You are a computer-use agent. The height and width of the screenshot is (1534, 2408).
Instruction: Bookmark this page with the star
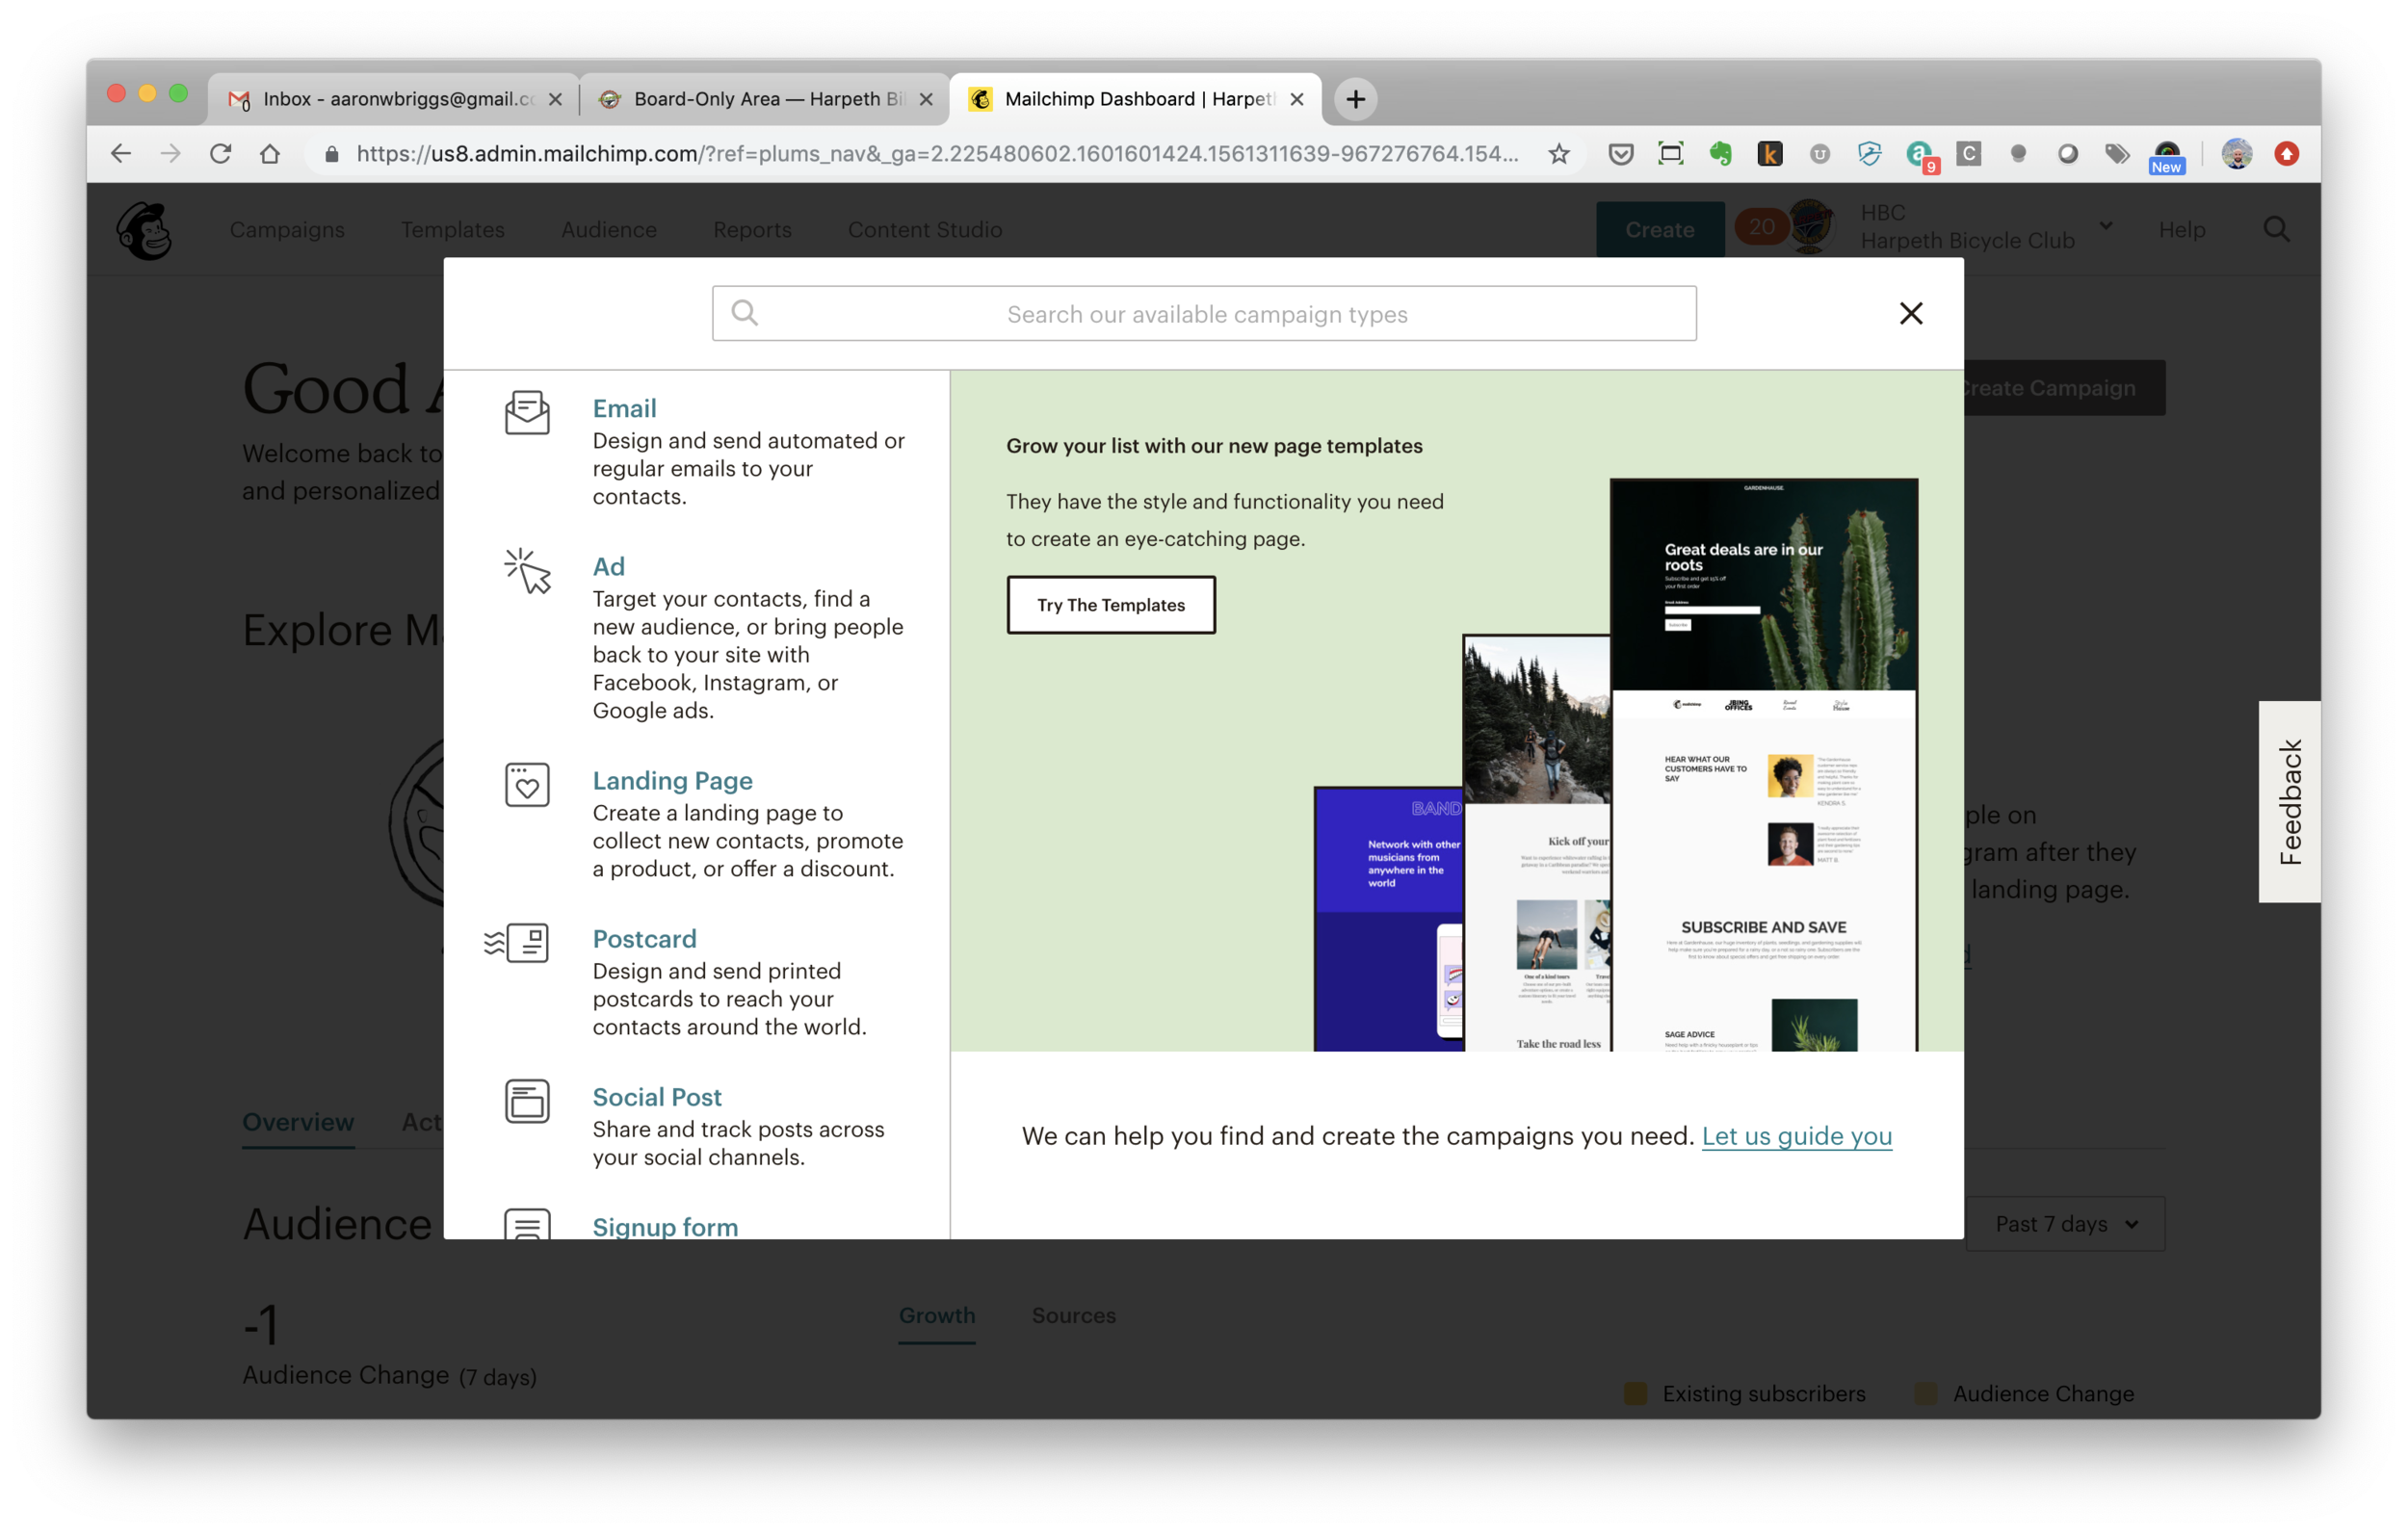pos(1559,154)
